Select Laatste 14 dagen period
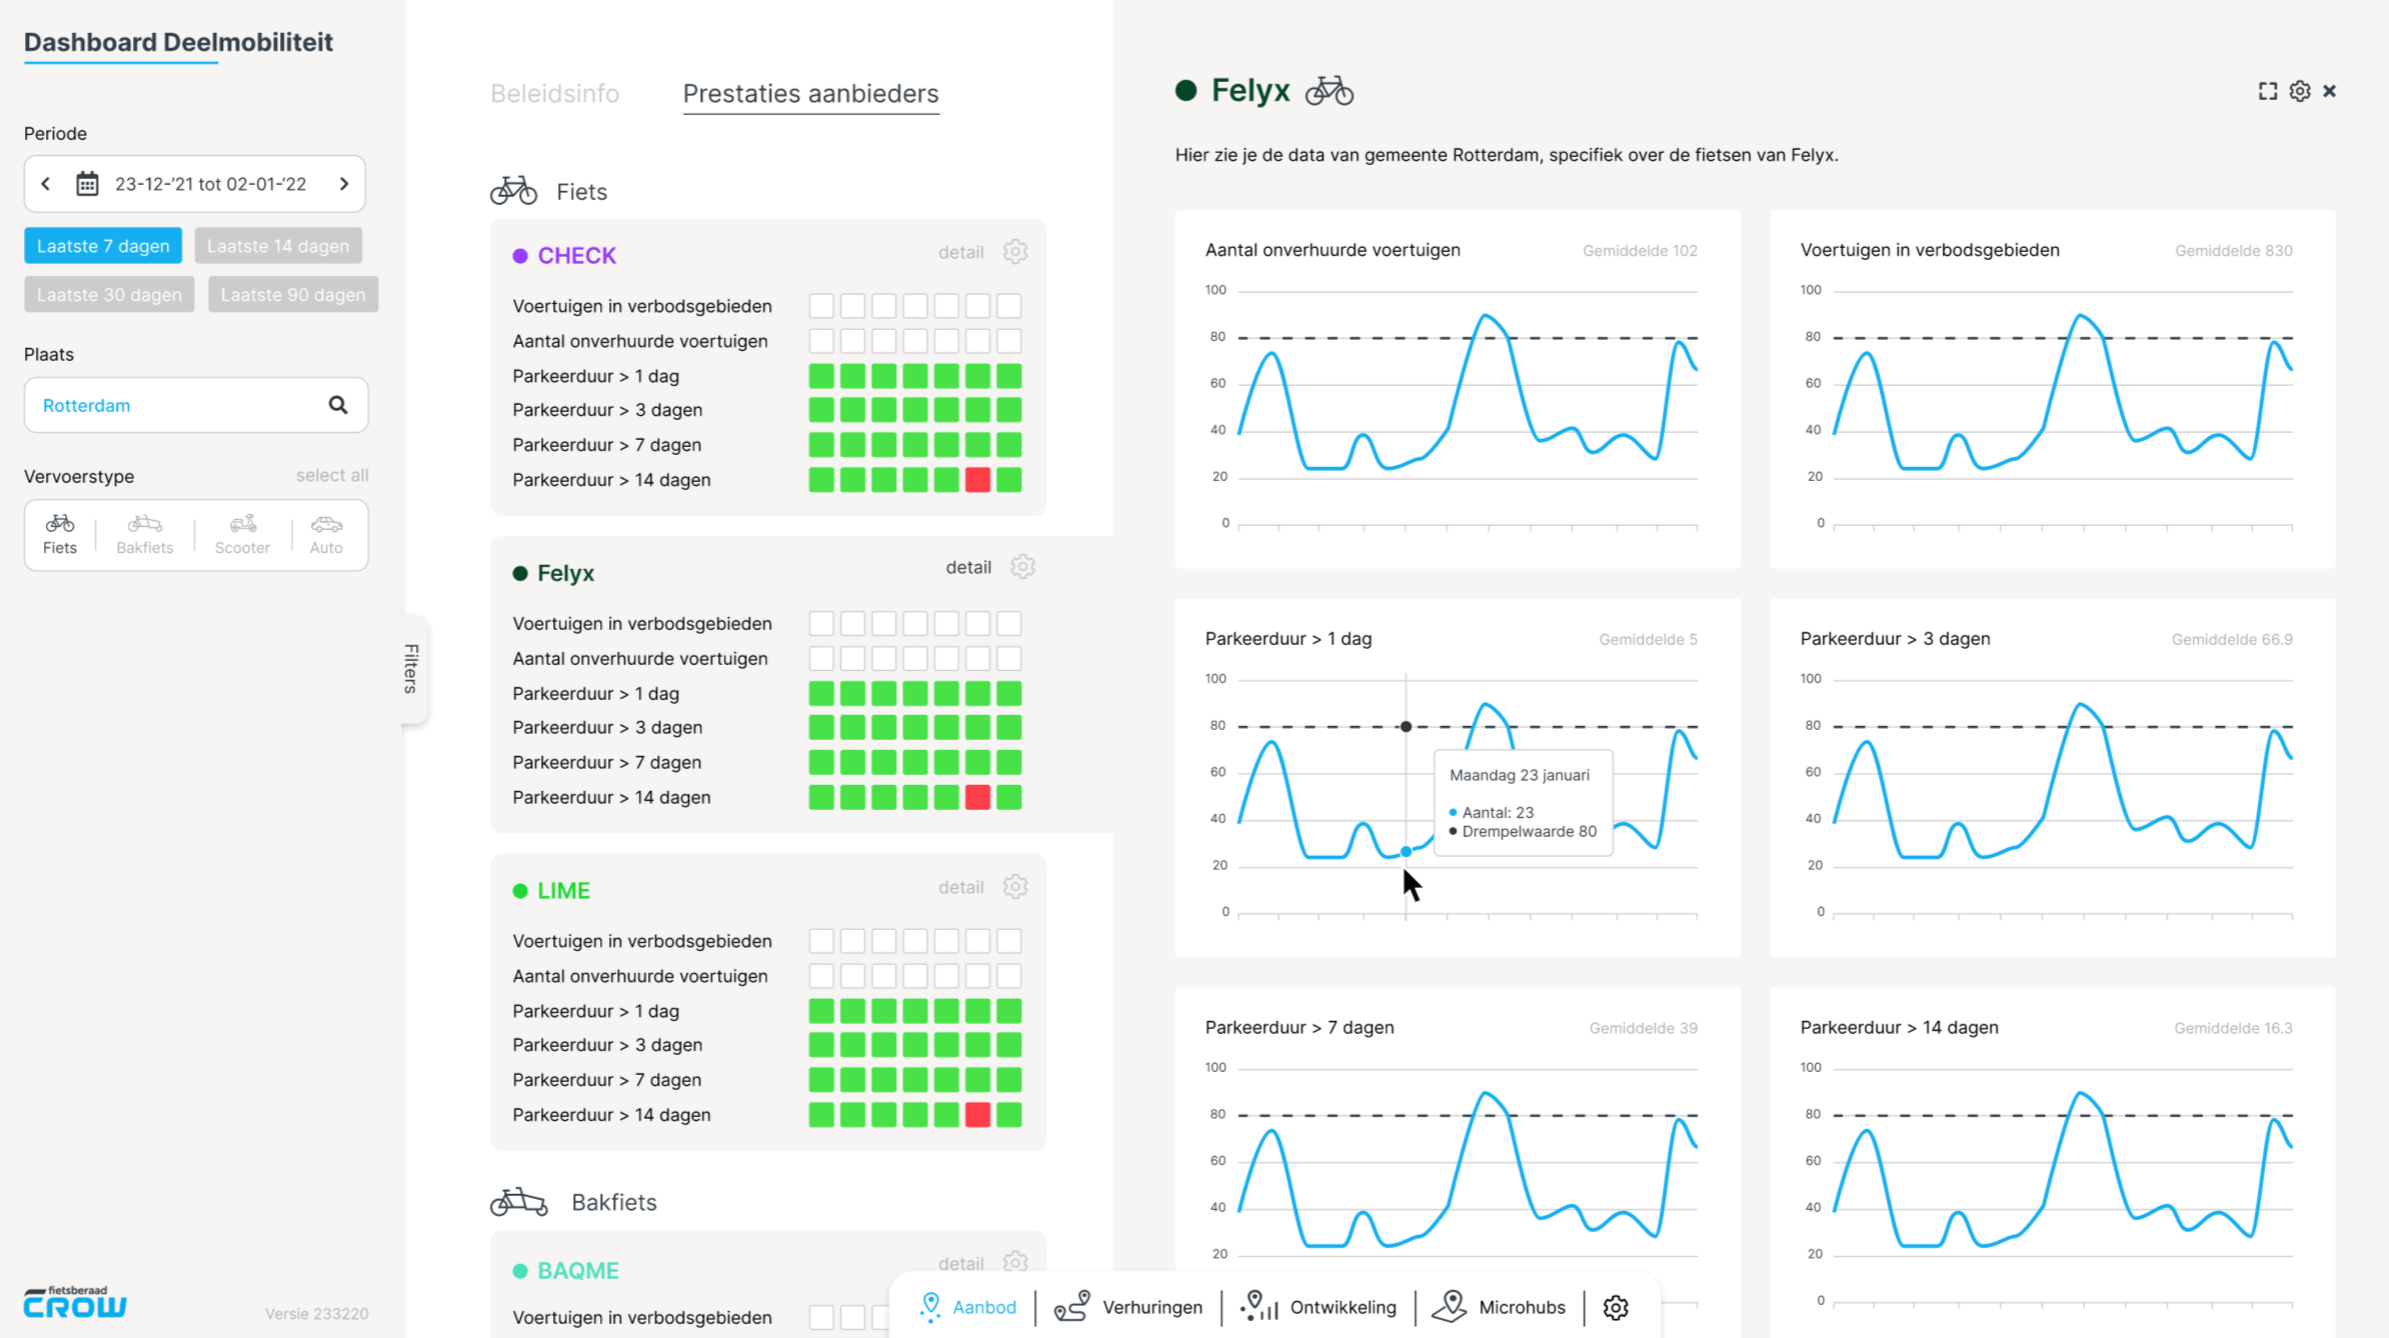 (278, 246)
